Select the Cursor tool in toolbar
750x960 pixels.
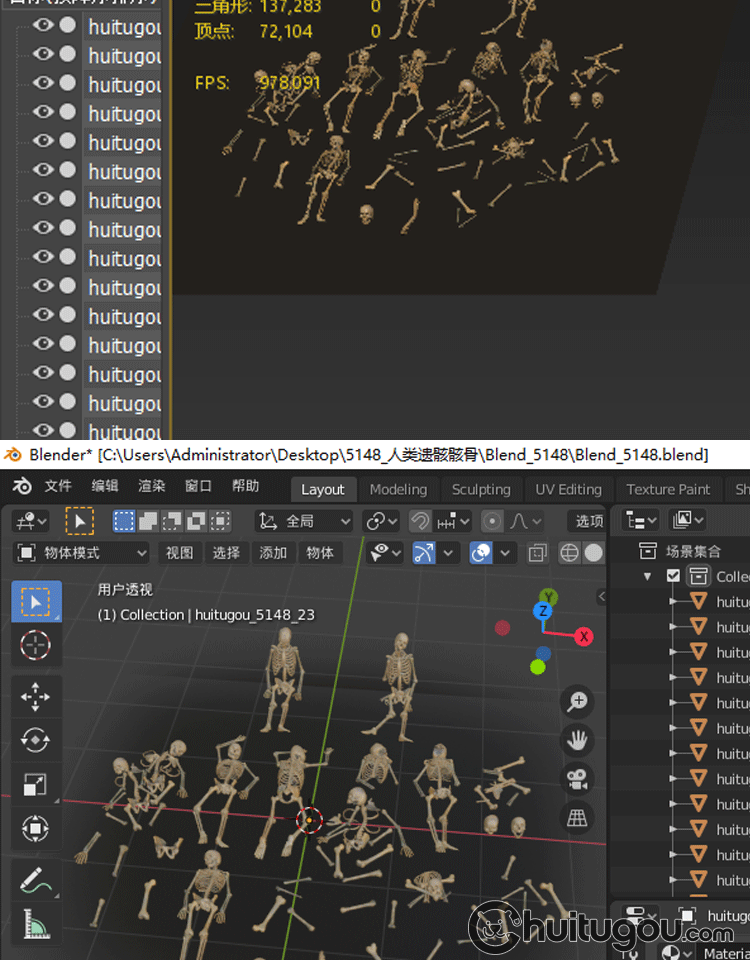point(35,646)
